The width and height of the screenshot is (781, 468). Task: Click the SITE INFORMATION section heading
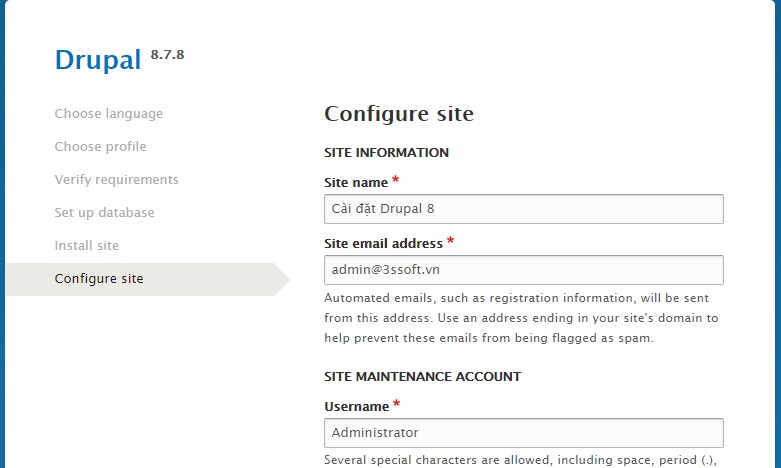pyautogui.click(x=387, y=152)
